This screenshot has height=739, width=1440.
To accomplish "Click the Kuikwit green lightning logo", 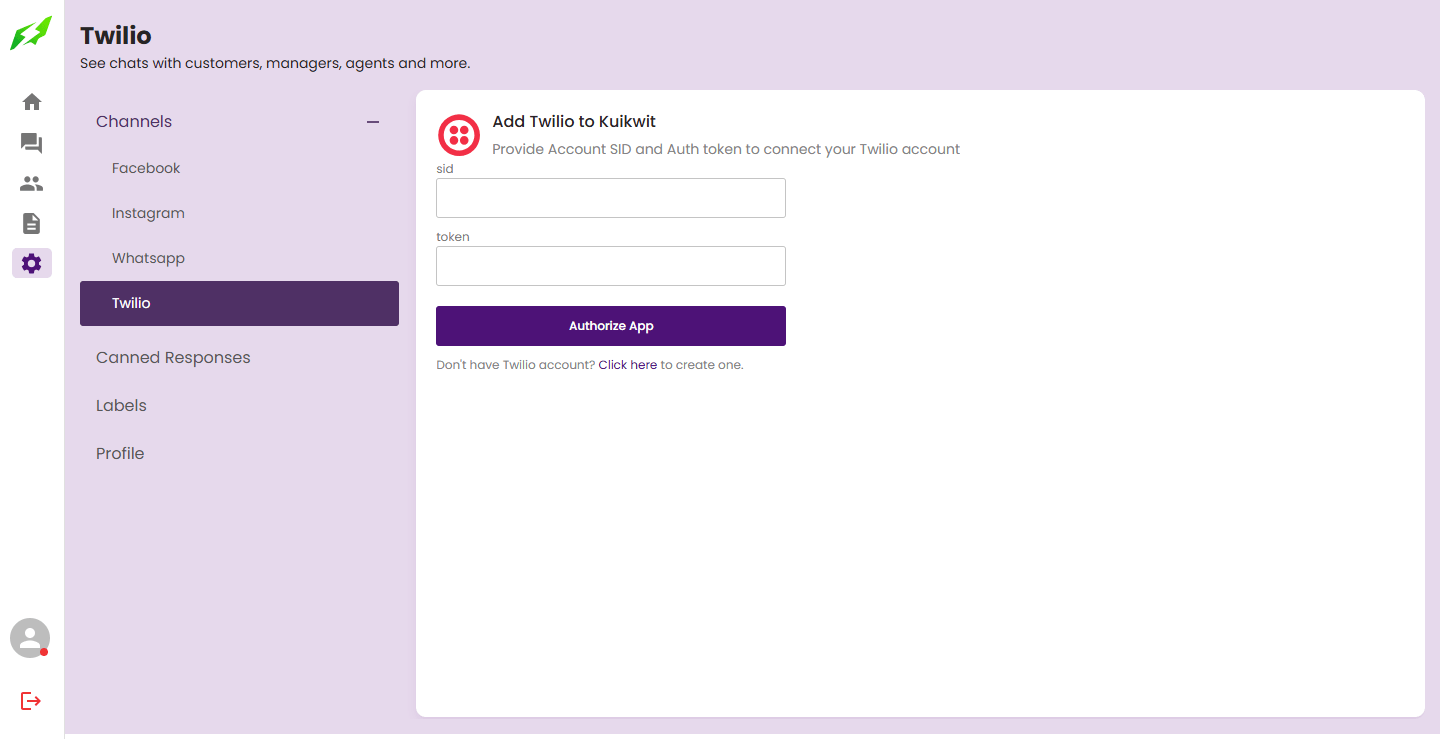I will point(31,33).
